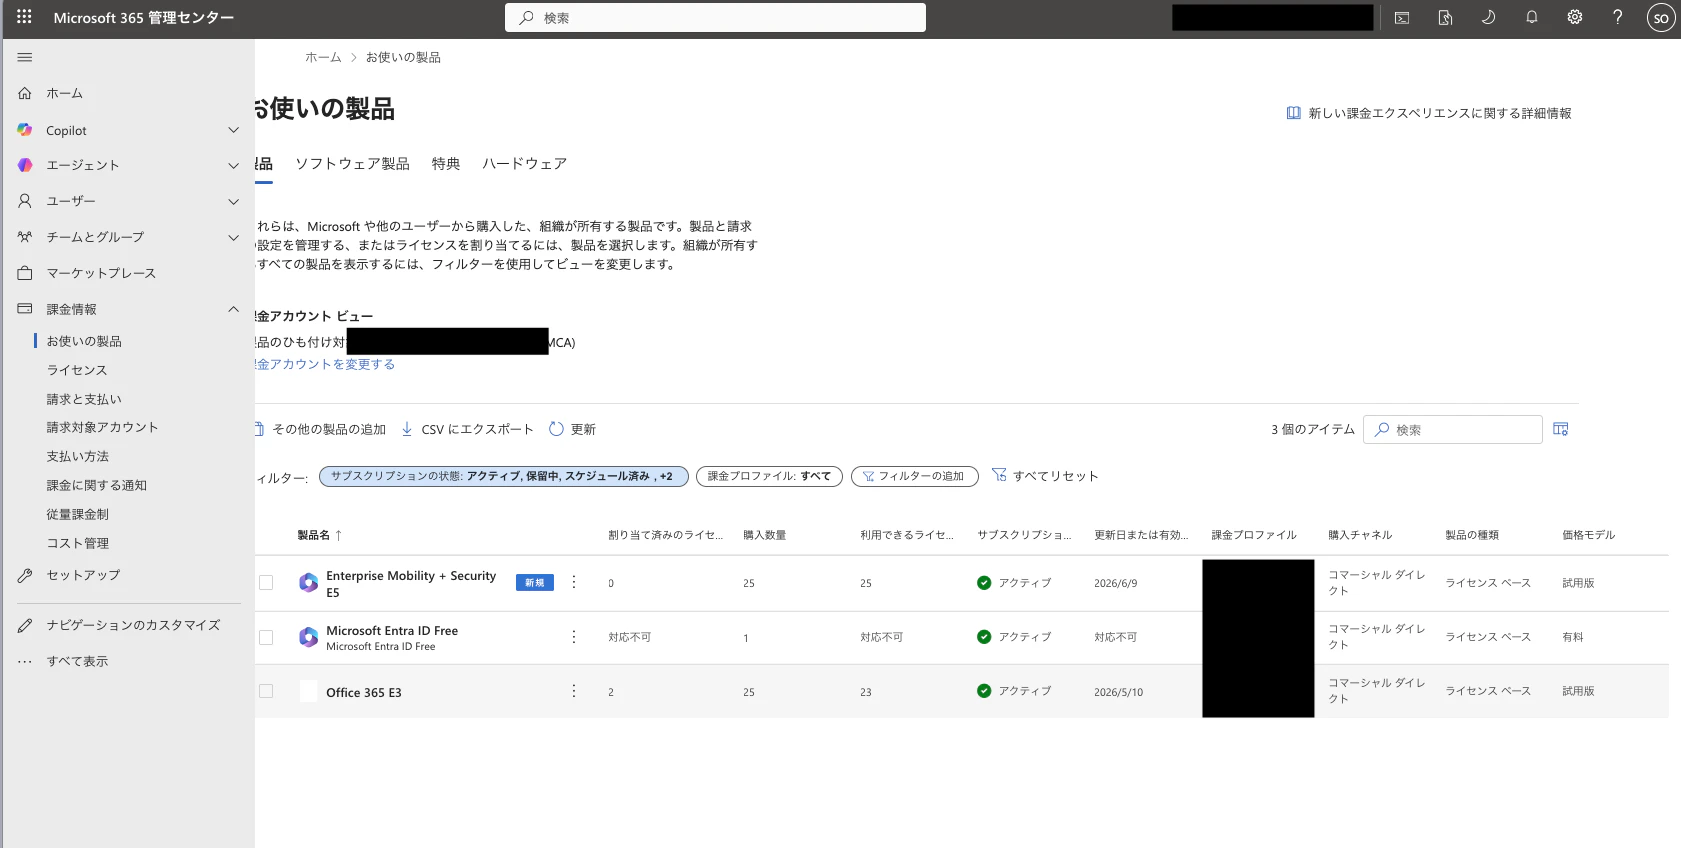Switch to the ハードウェア tab
The height and width of the screenshot is (848, 1681).
[524, 163]
